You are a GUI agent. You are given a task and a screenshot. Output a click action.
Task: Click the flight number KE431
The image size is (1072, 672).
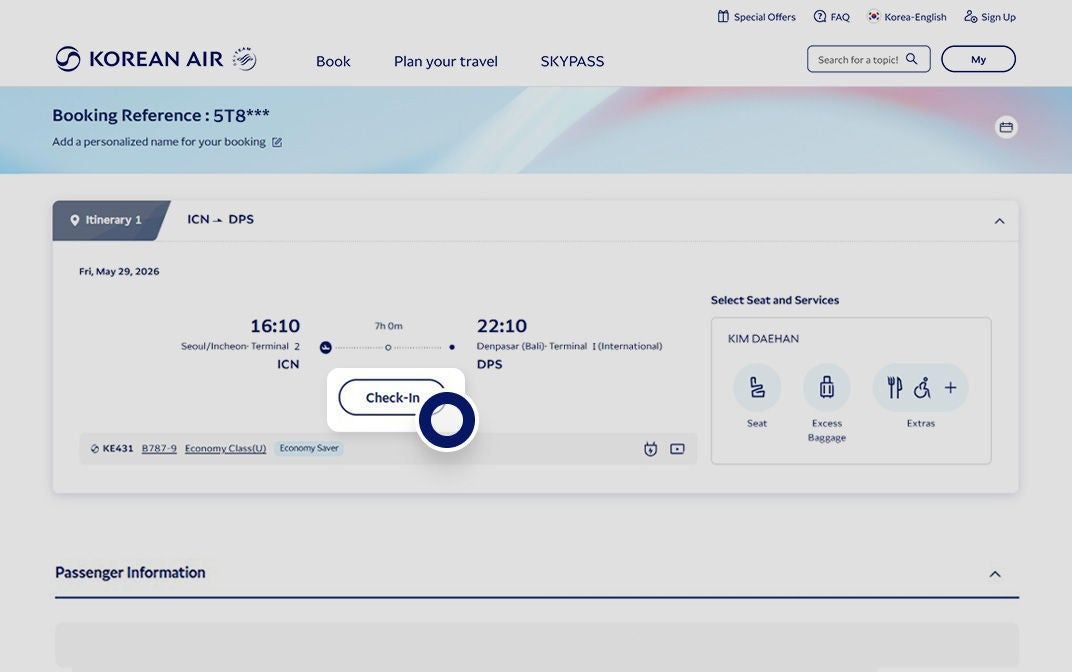coord(118,448)
